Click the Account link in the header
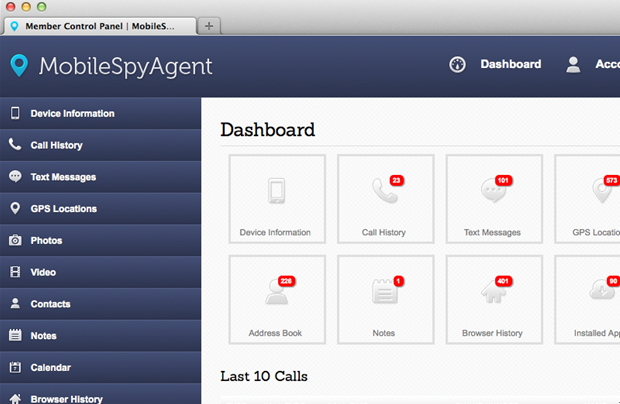This screenshot has height=404, width=620. click(x=607, y=64)
